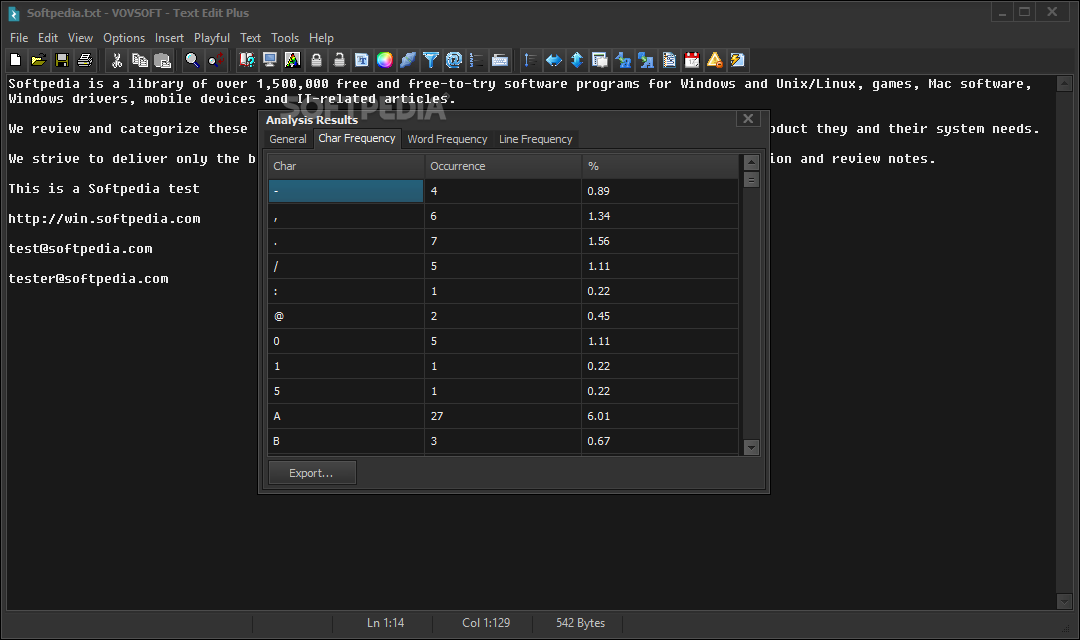Screen dimensions: 1080x640
Task: Click the horizontal double-arrow icon
Action: point(554,60)
